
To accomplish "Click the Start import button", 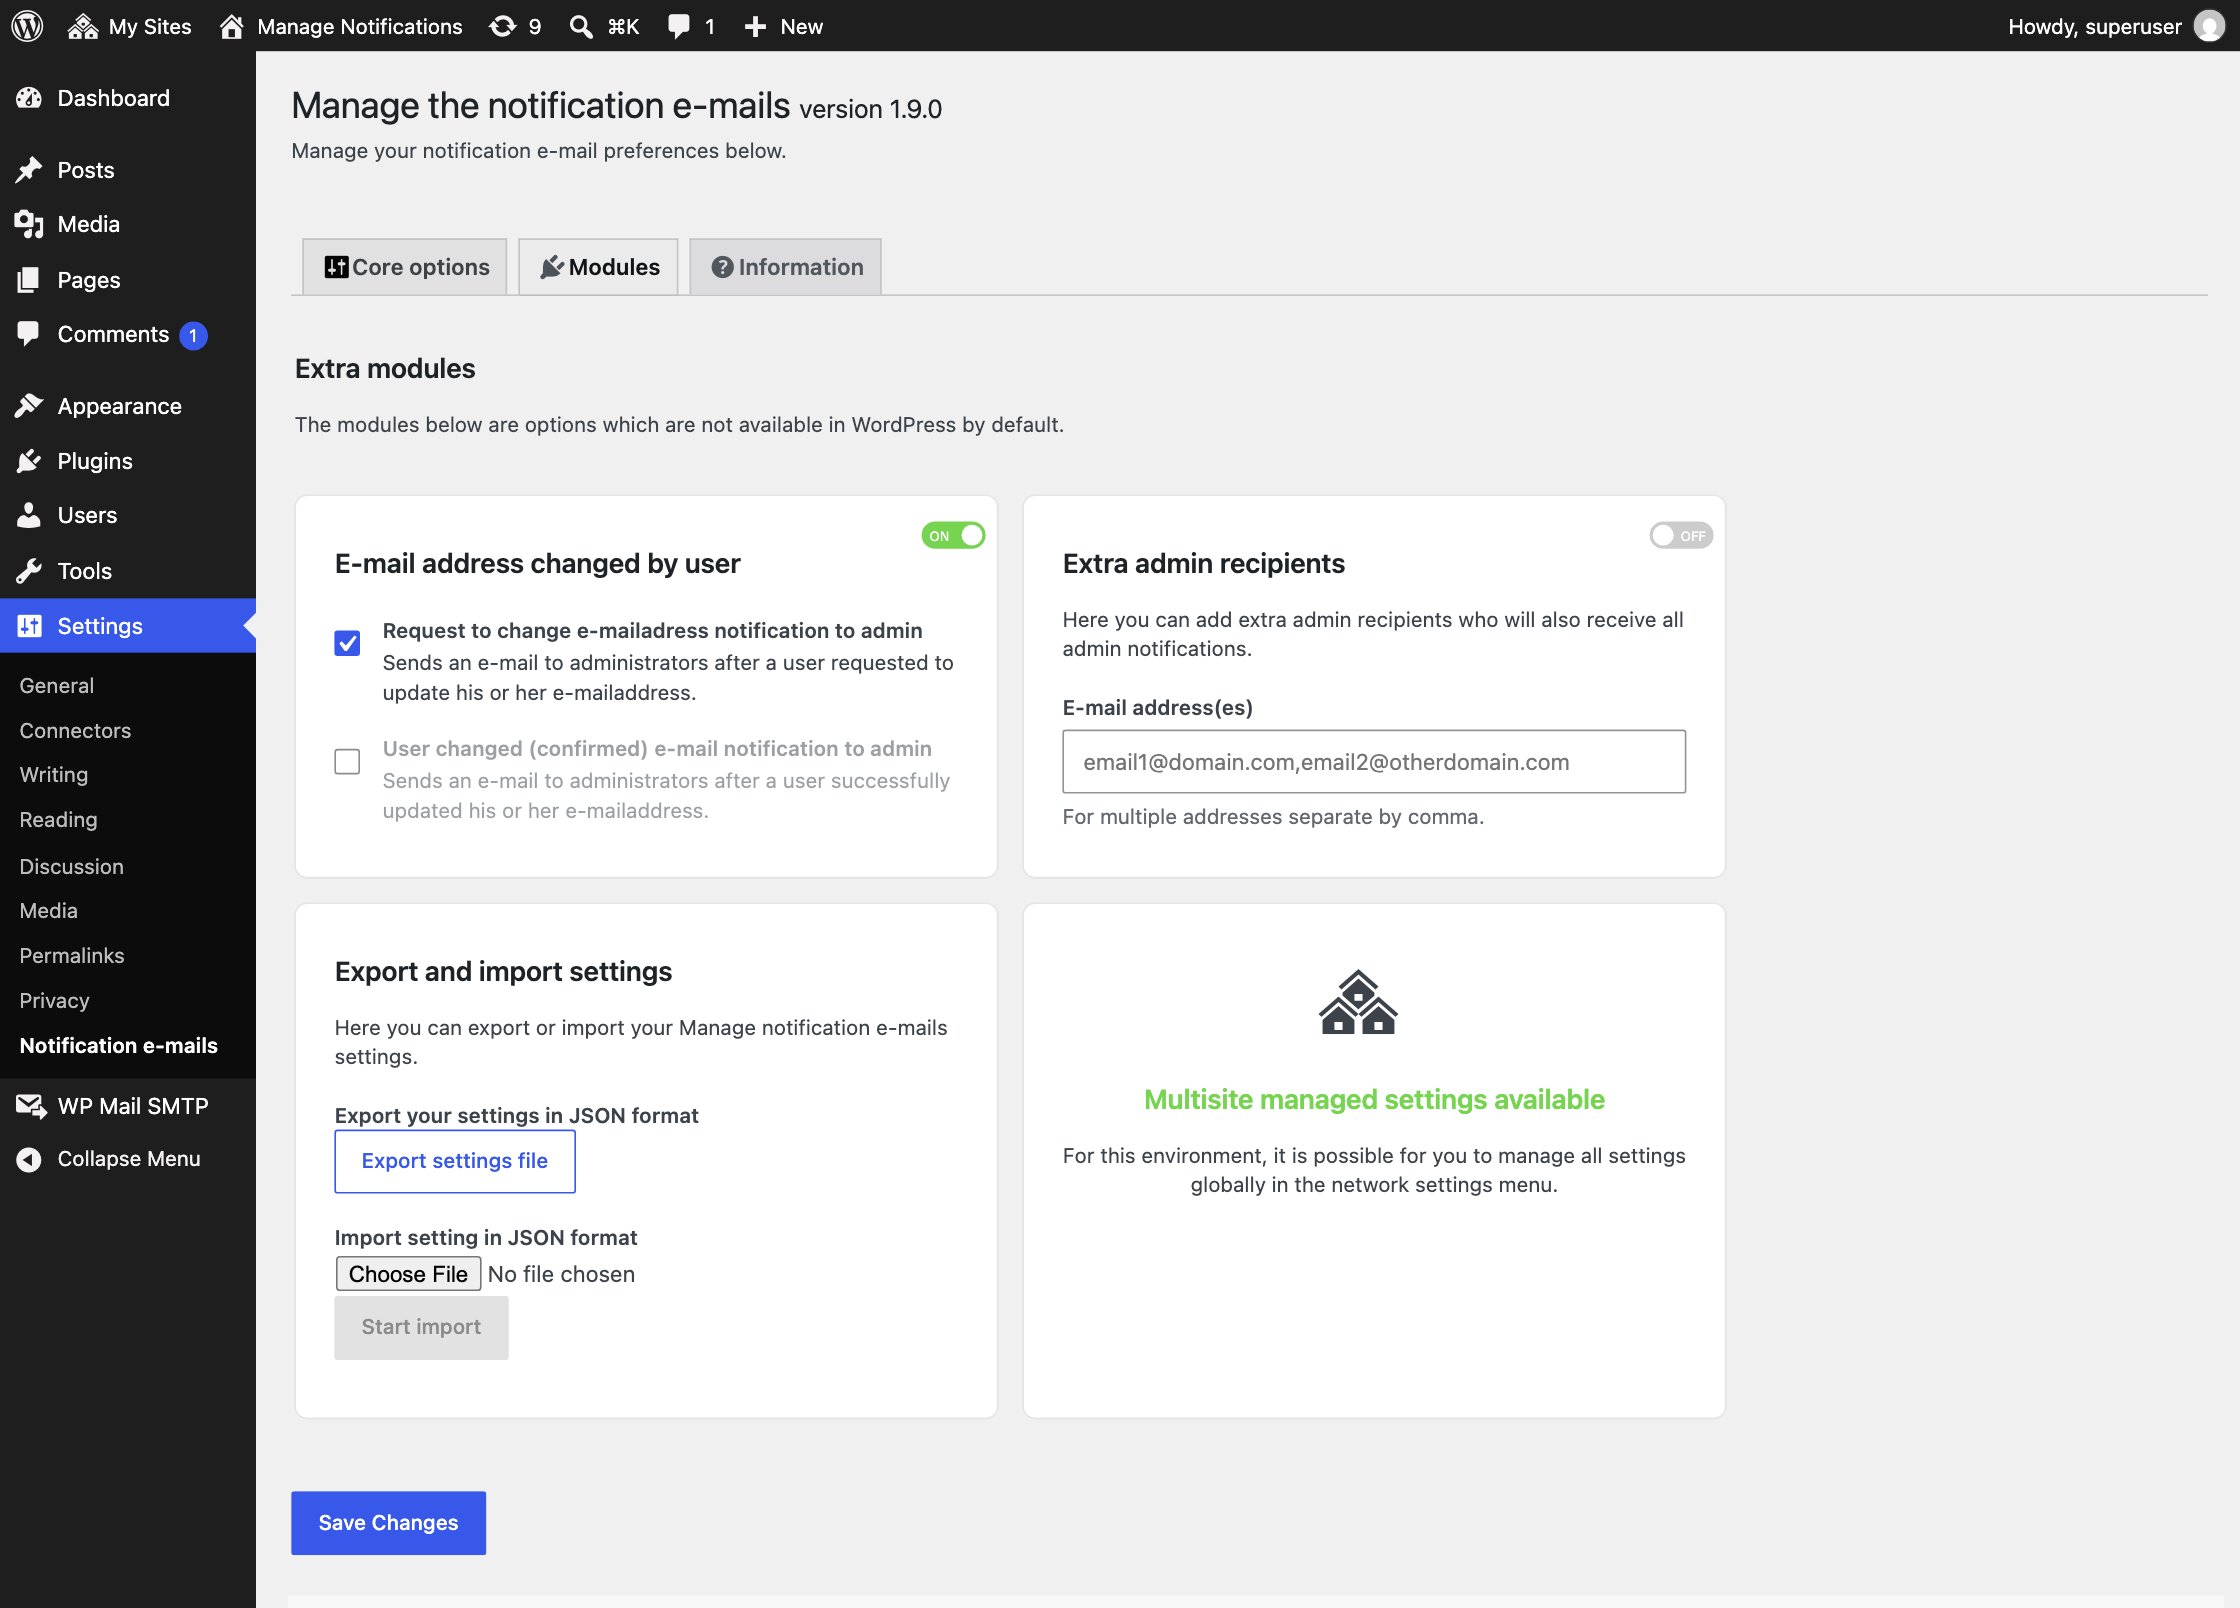I will click(x=421, y=1327).
